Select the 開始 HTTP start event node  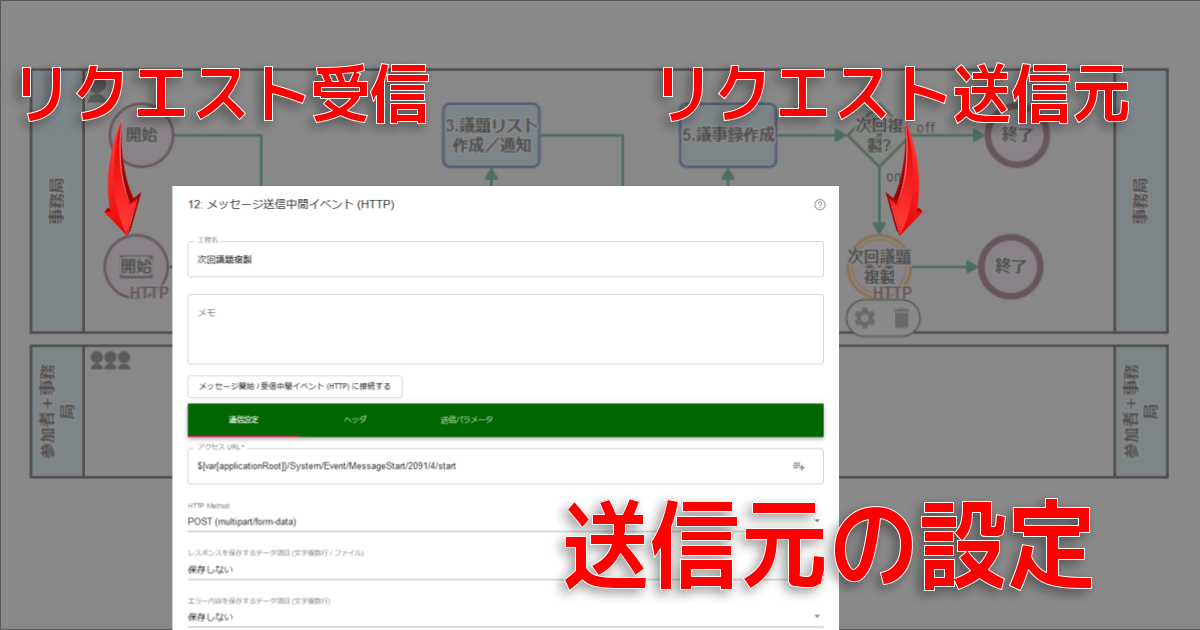point(135,267)
